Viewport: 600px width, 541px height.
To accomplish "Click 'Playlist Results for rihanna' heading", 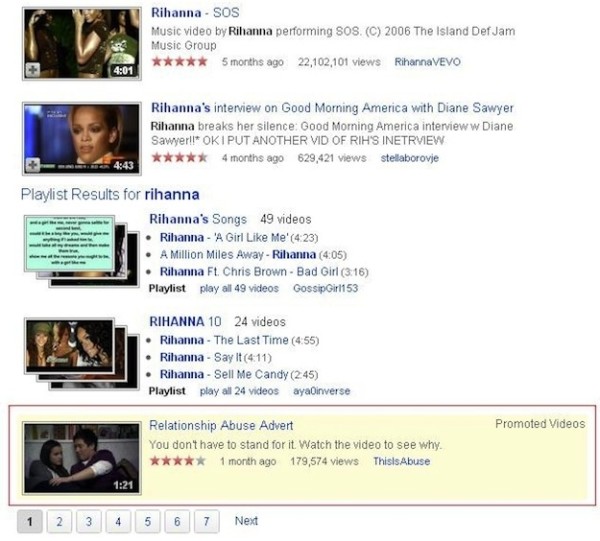I will (x=110, y=194).
